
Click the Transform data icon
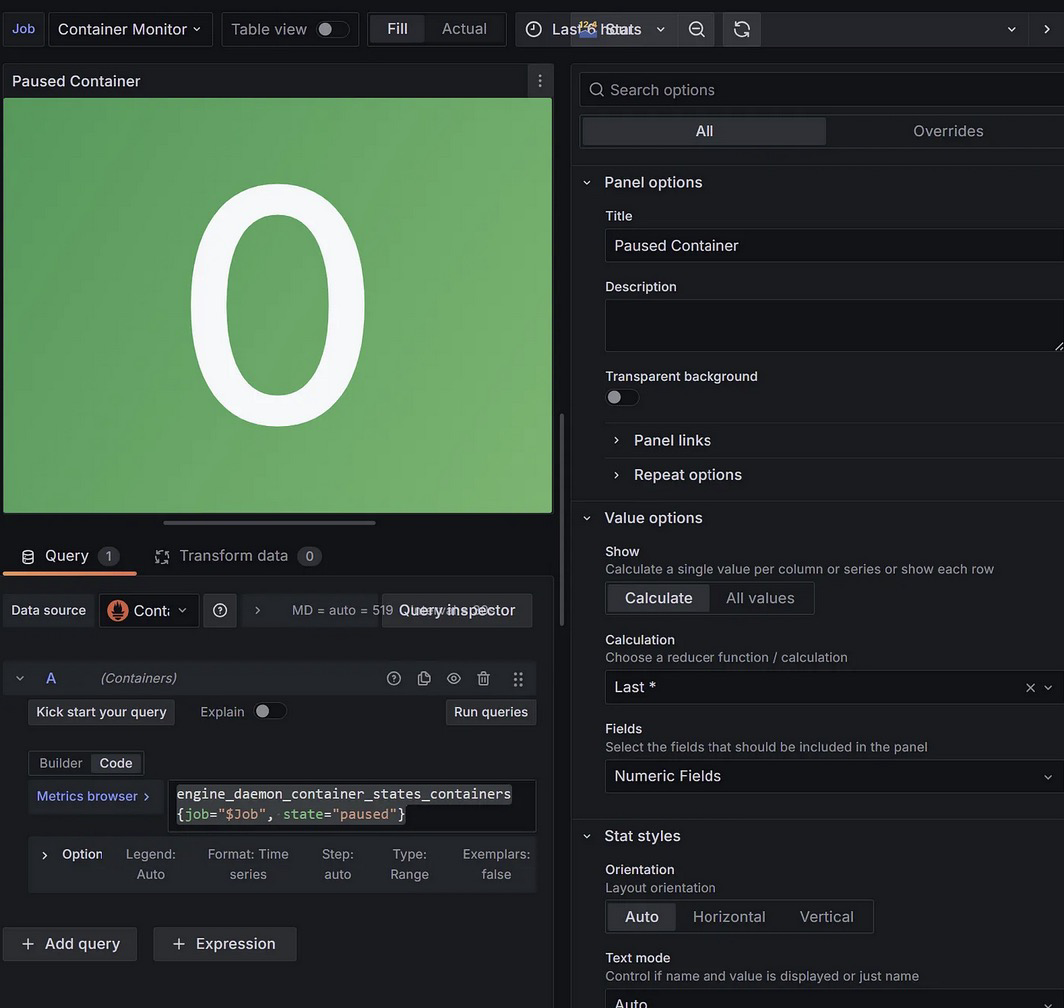click(162, 557)
